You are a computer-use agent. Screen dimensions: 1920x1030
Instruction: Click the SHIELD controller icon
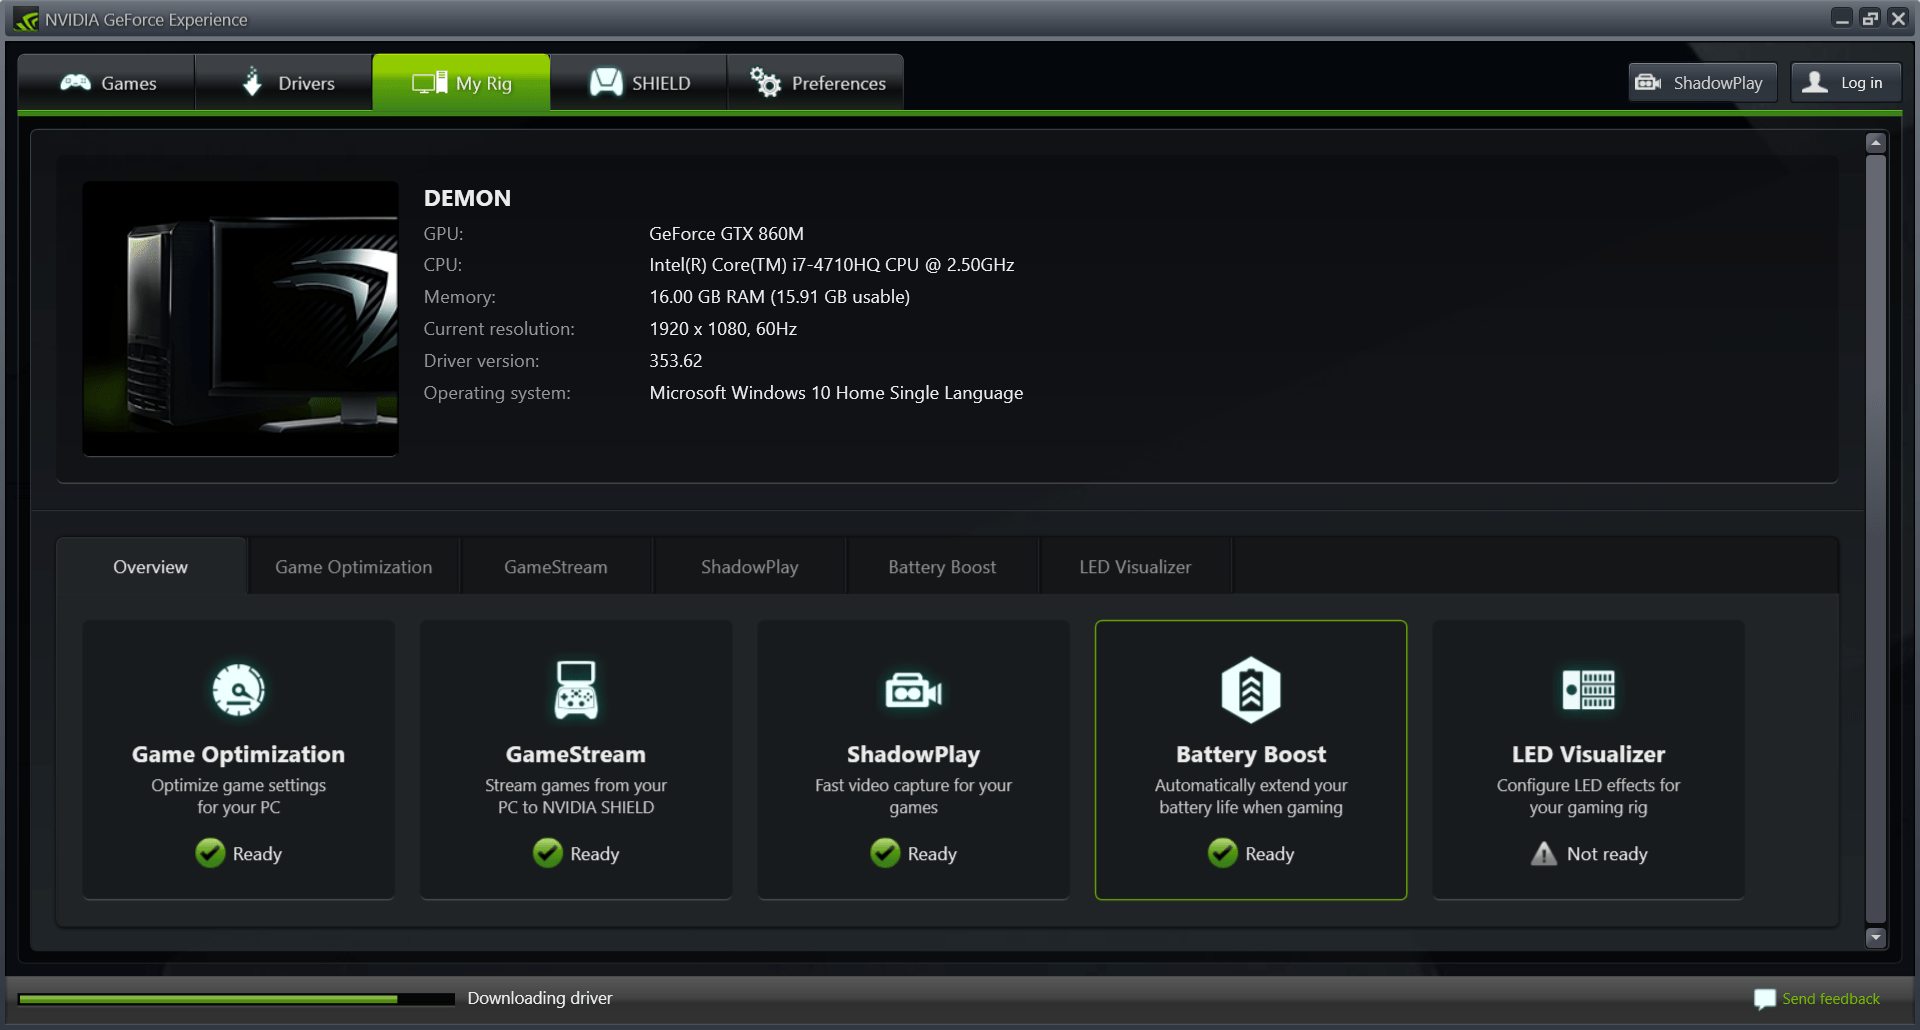[606, 82]
